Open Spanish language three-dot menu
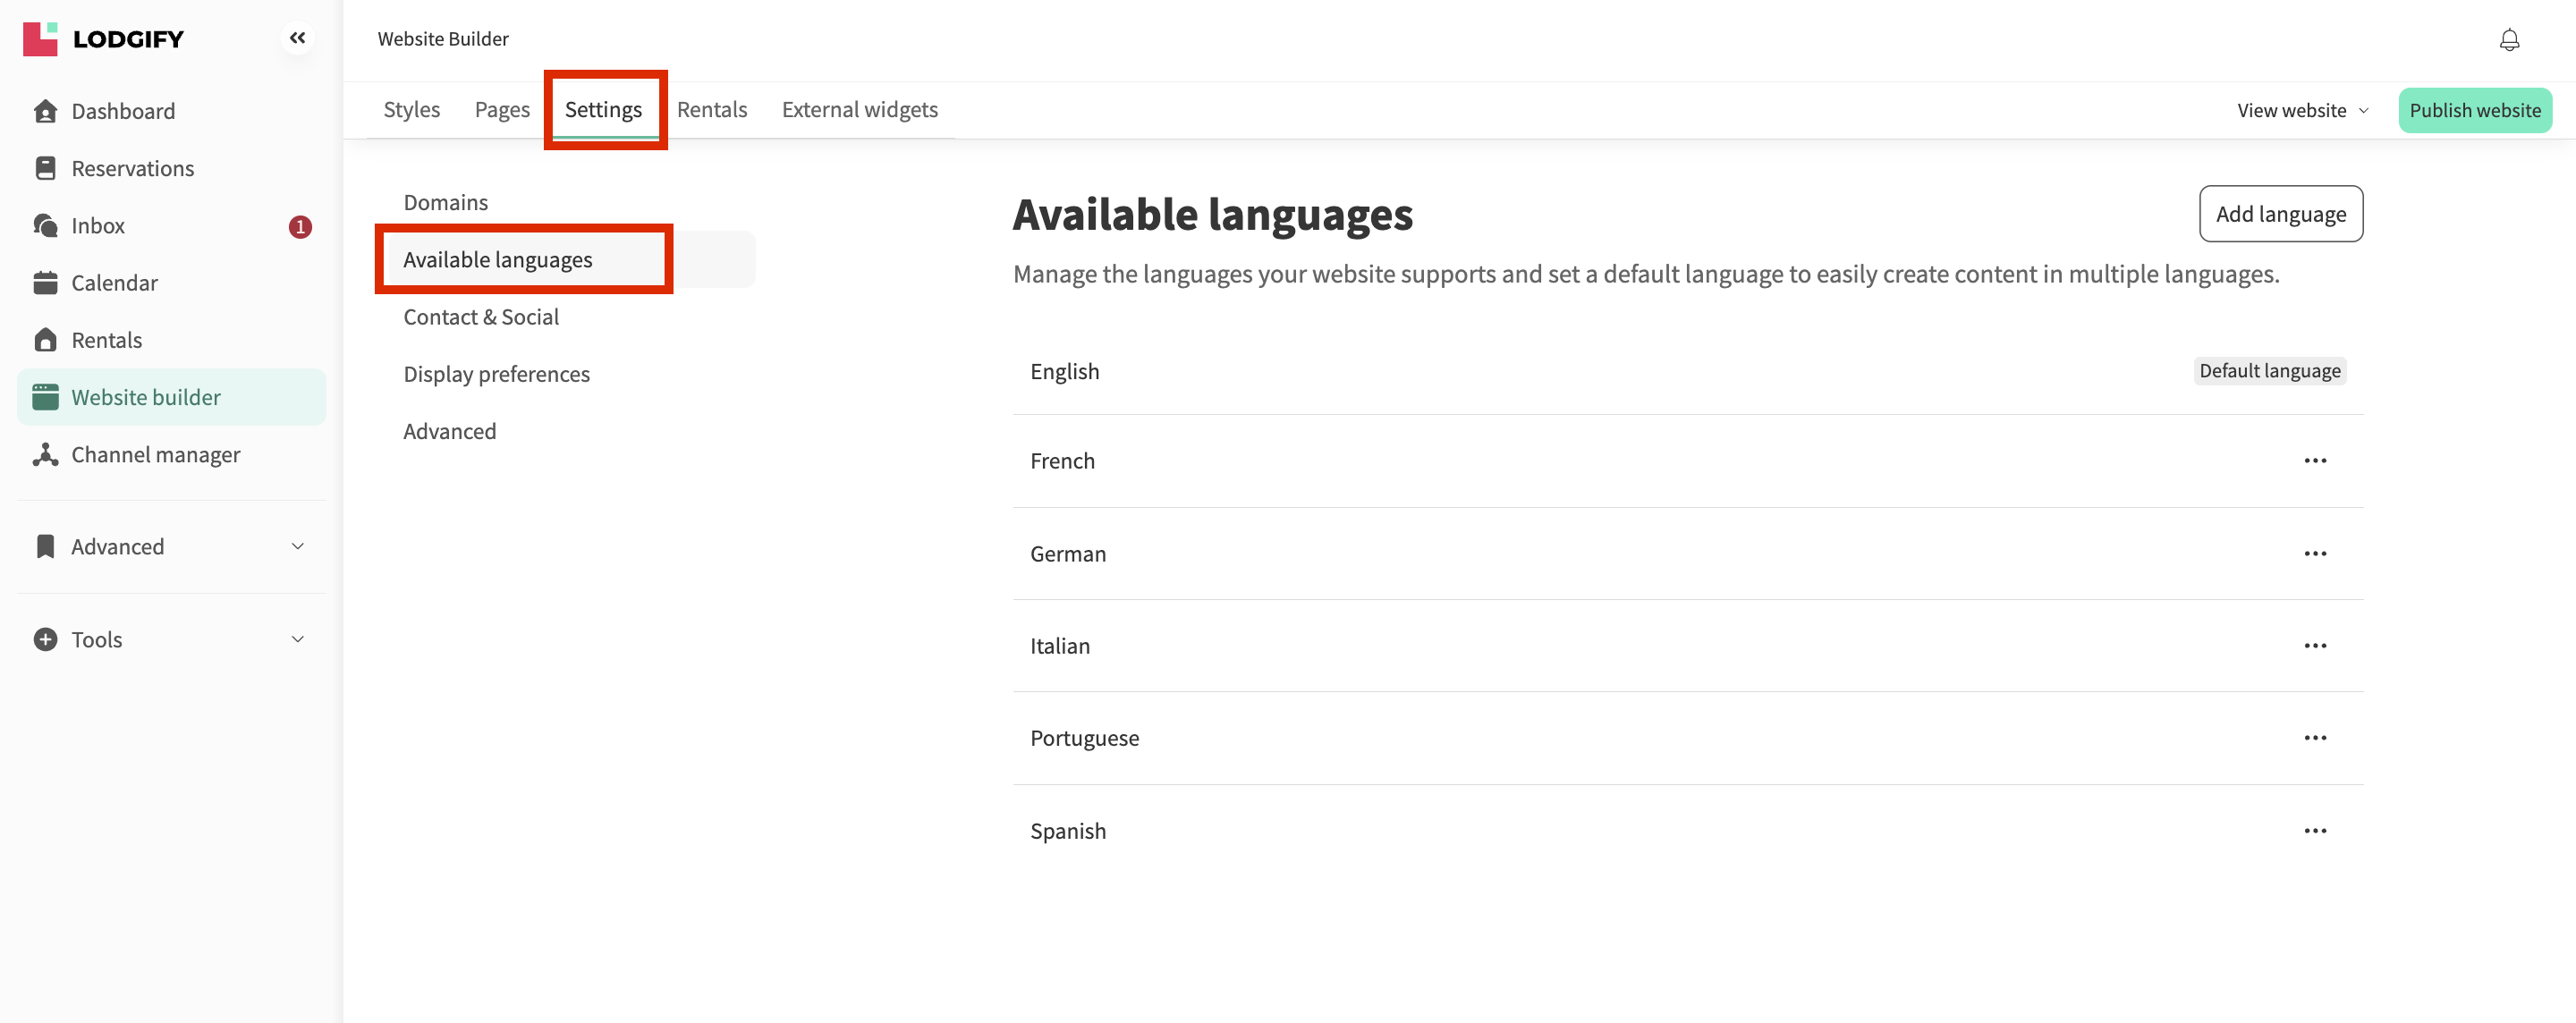The image size is (2576, 1023). tap(2314, 831)
